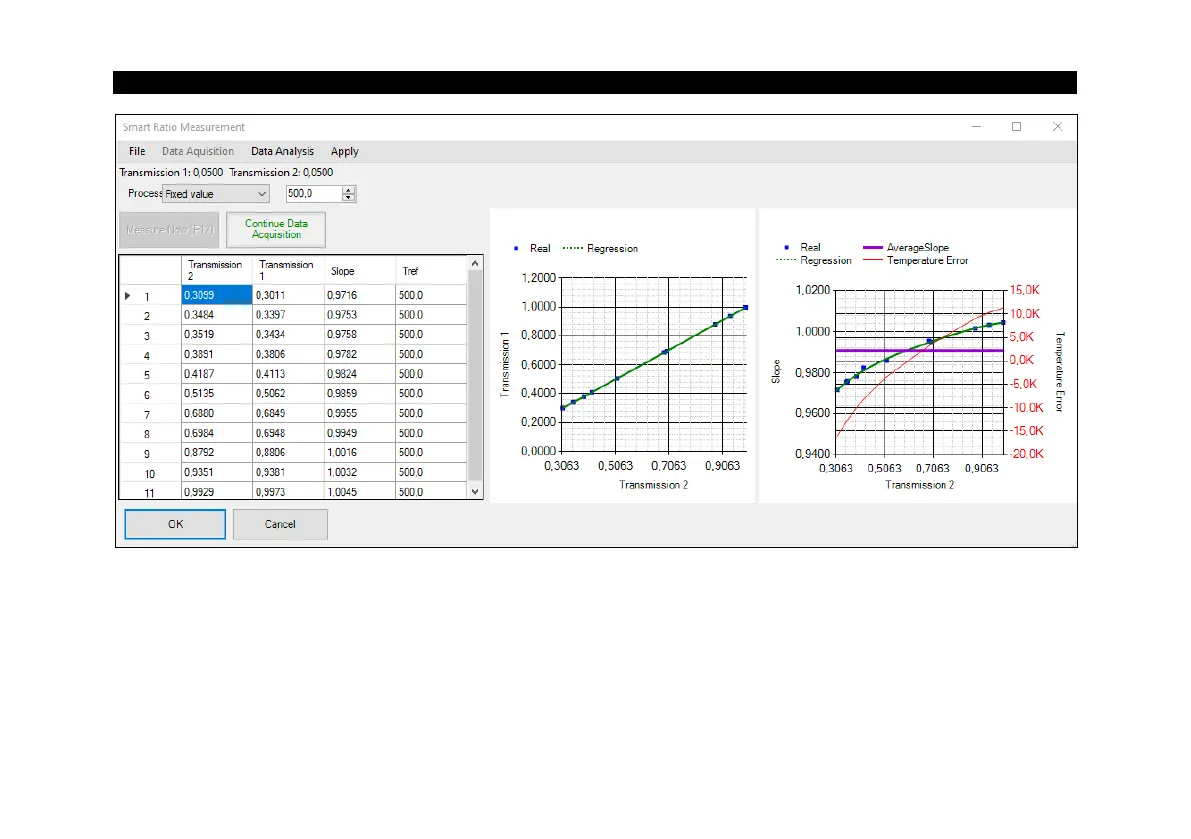1191x839 pixels.
Task: Select cell 0,3891 in row 4
Action: [x=216, y=355]
